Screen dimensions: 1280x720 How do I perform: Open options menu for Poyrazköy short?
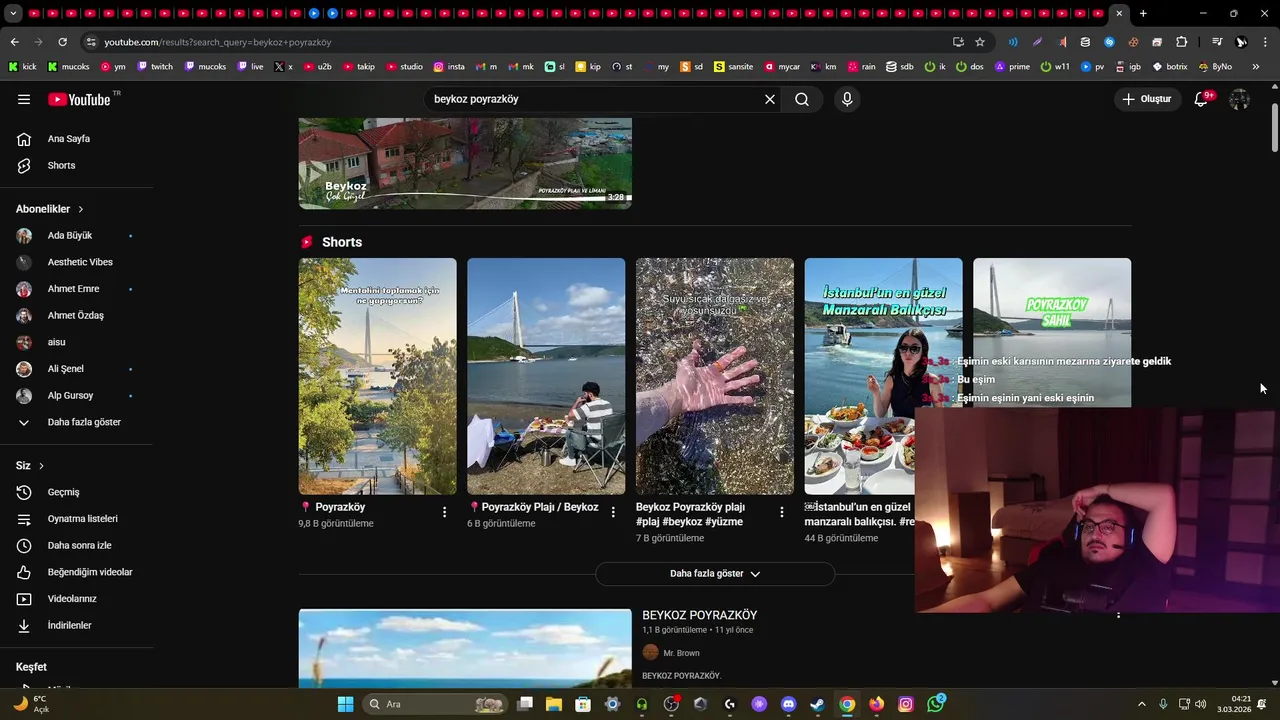[x=445, y=512]
